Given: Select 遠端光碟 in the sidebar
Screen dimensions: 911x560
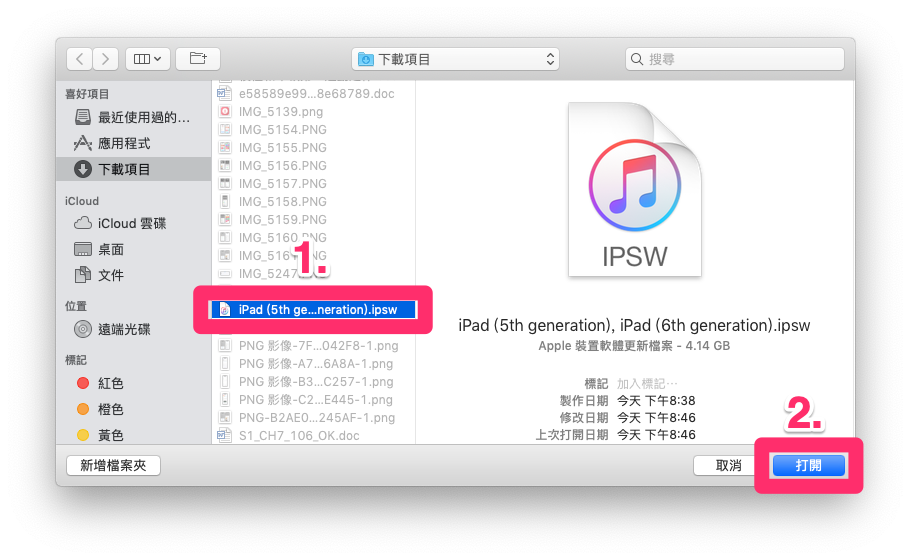Looking at the screenshot, I should point(134,329).
